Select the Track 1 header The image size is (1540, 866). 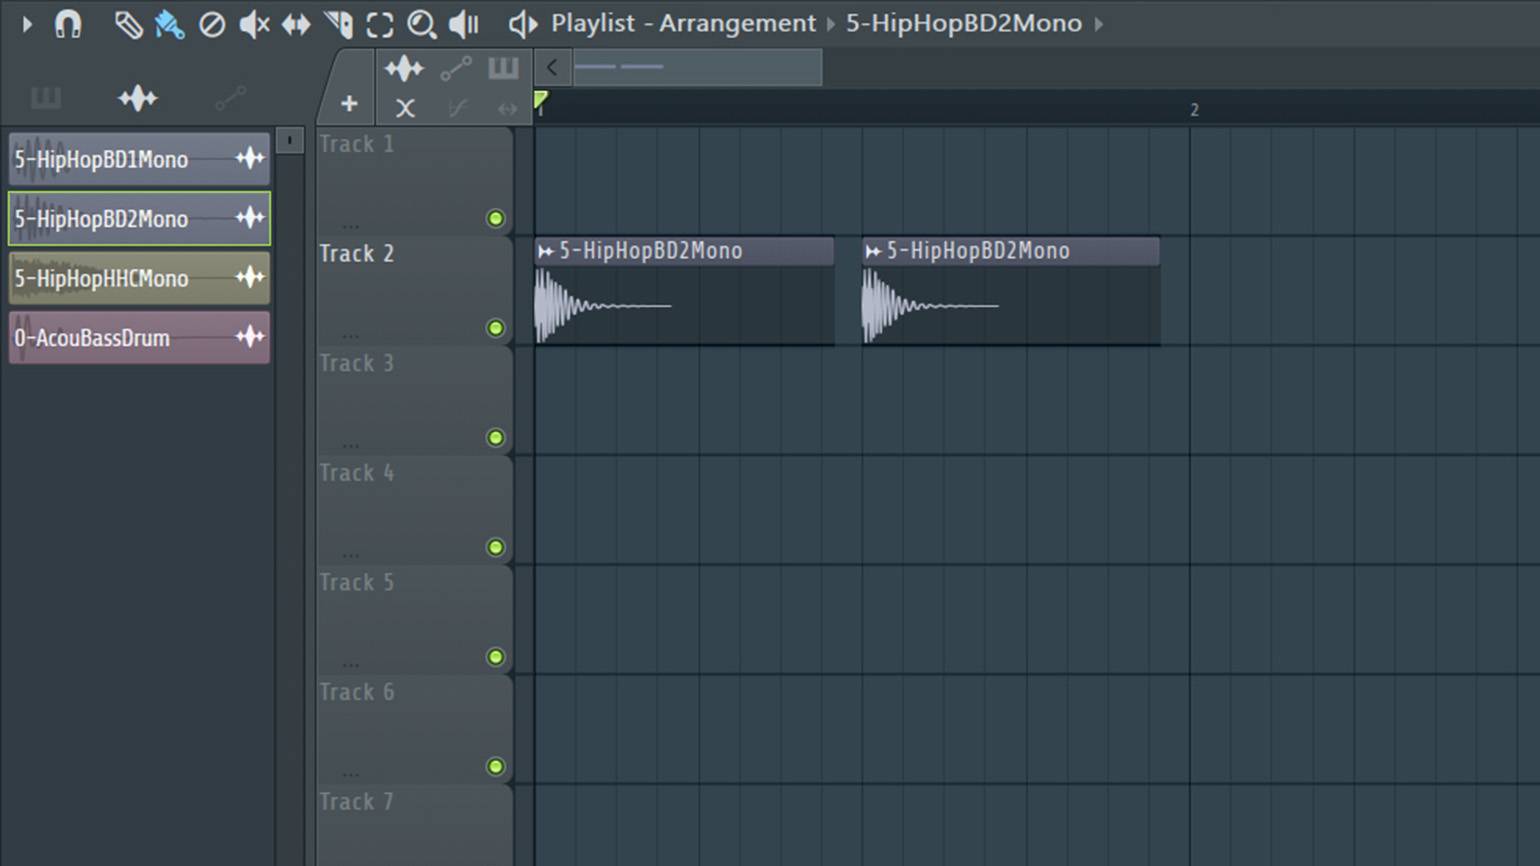(x=415, y=181)
